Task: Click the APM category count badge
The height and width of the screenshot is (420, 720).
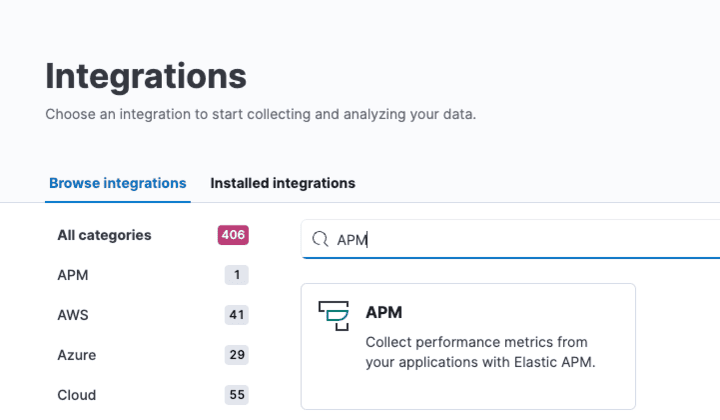Action: (236, 275)
